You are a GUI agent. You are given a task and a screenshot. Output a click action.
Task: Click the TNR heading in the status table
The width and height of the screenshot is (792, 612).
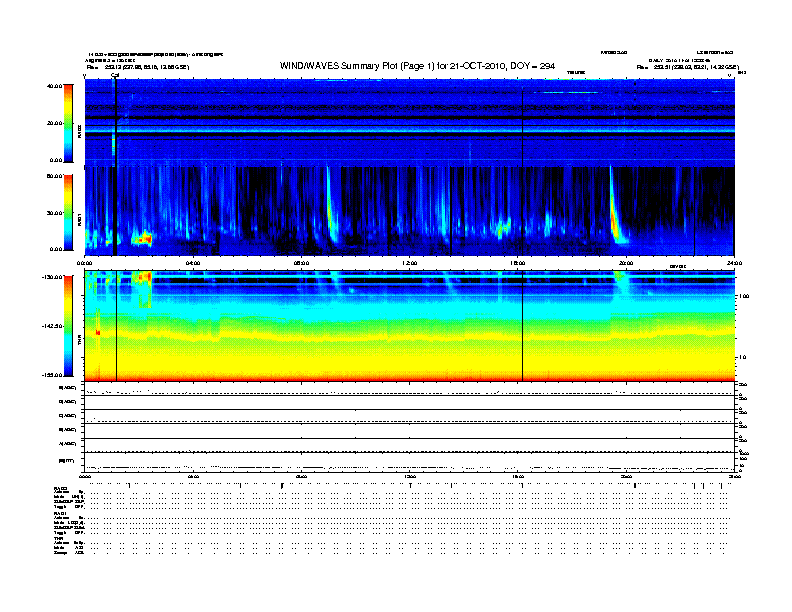coord(59,538)
